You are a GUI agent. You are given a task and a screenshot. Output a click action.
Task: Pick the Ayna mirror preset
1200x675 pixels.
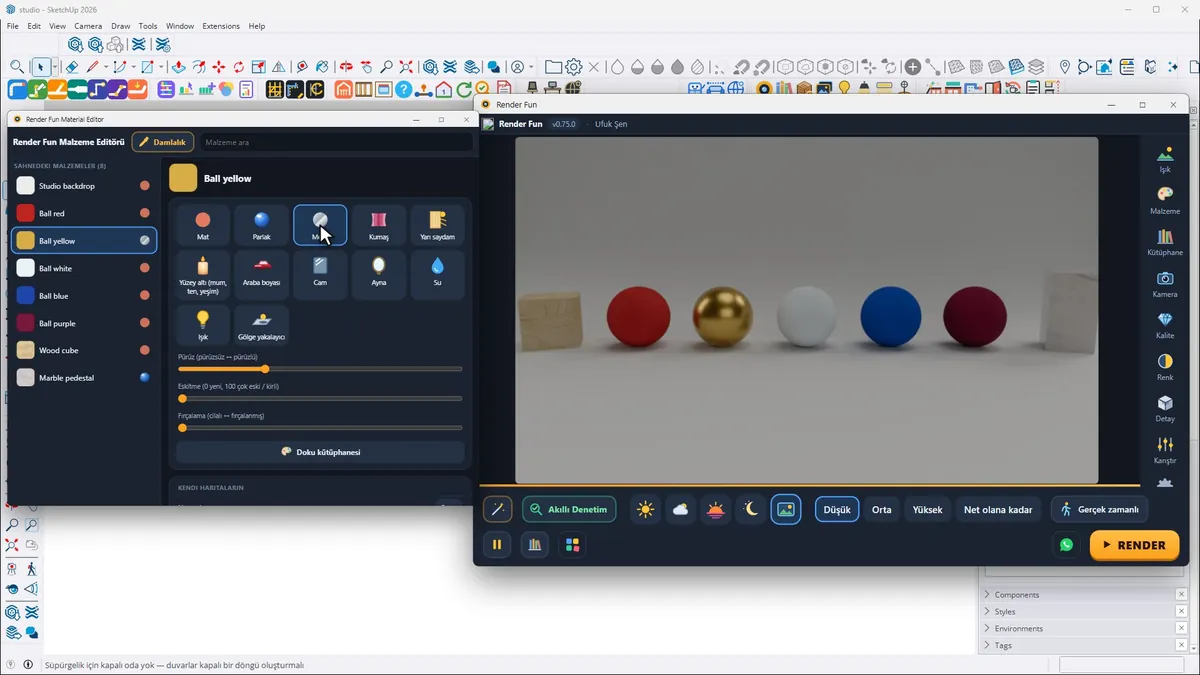379,275
